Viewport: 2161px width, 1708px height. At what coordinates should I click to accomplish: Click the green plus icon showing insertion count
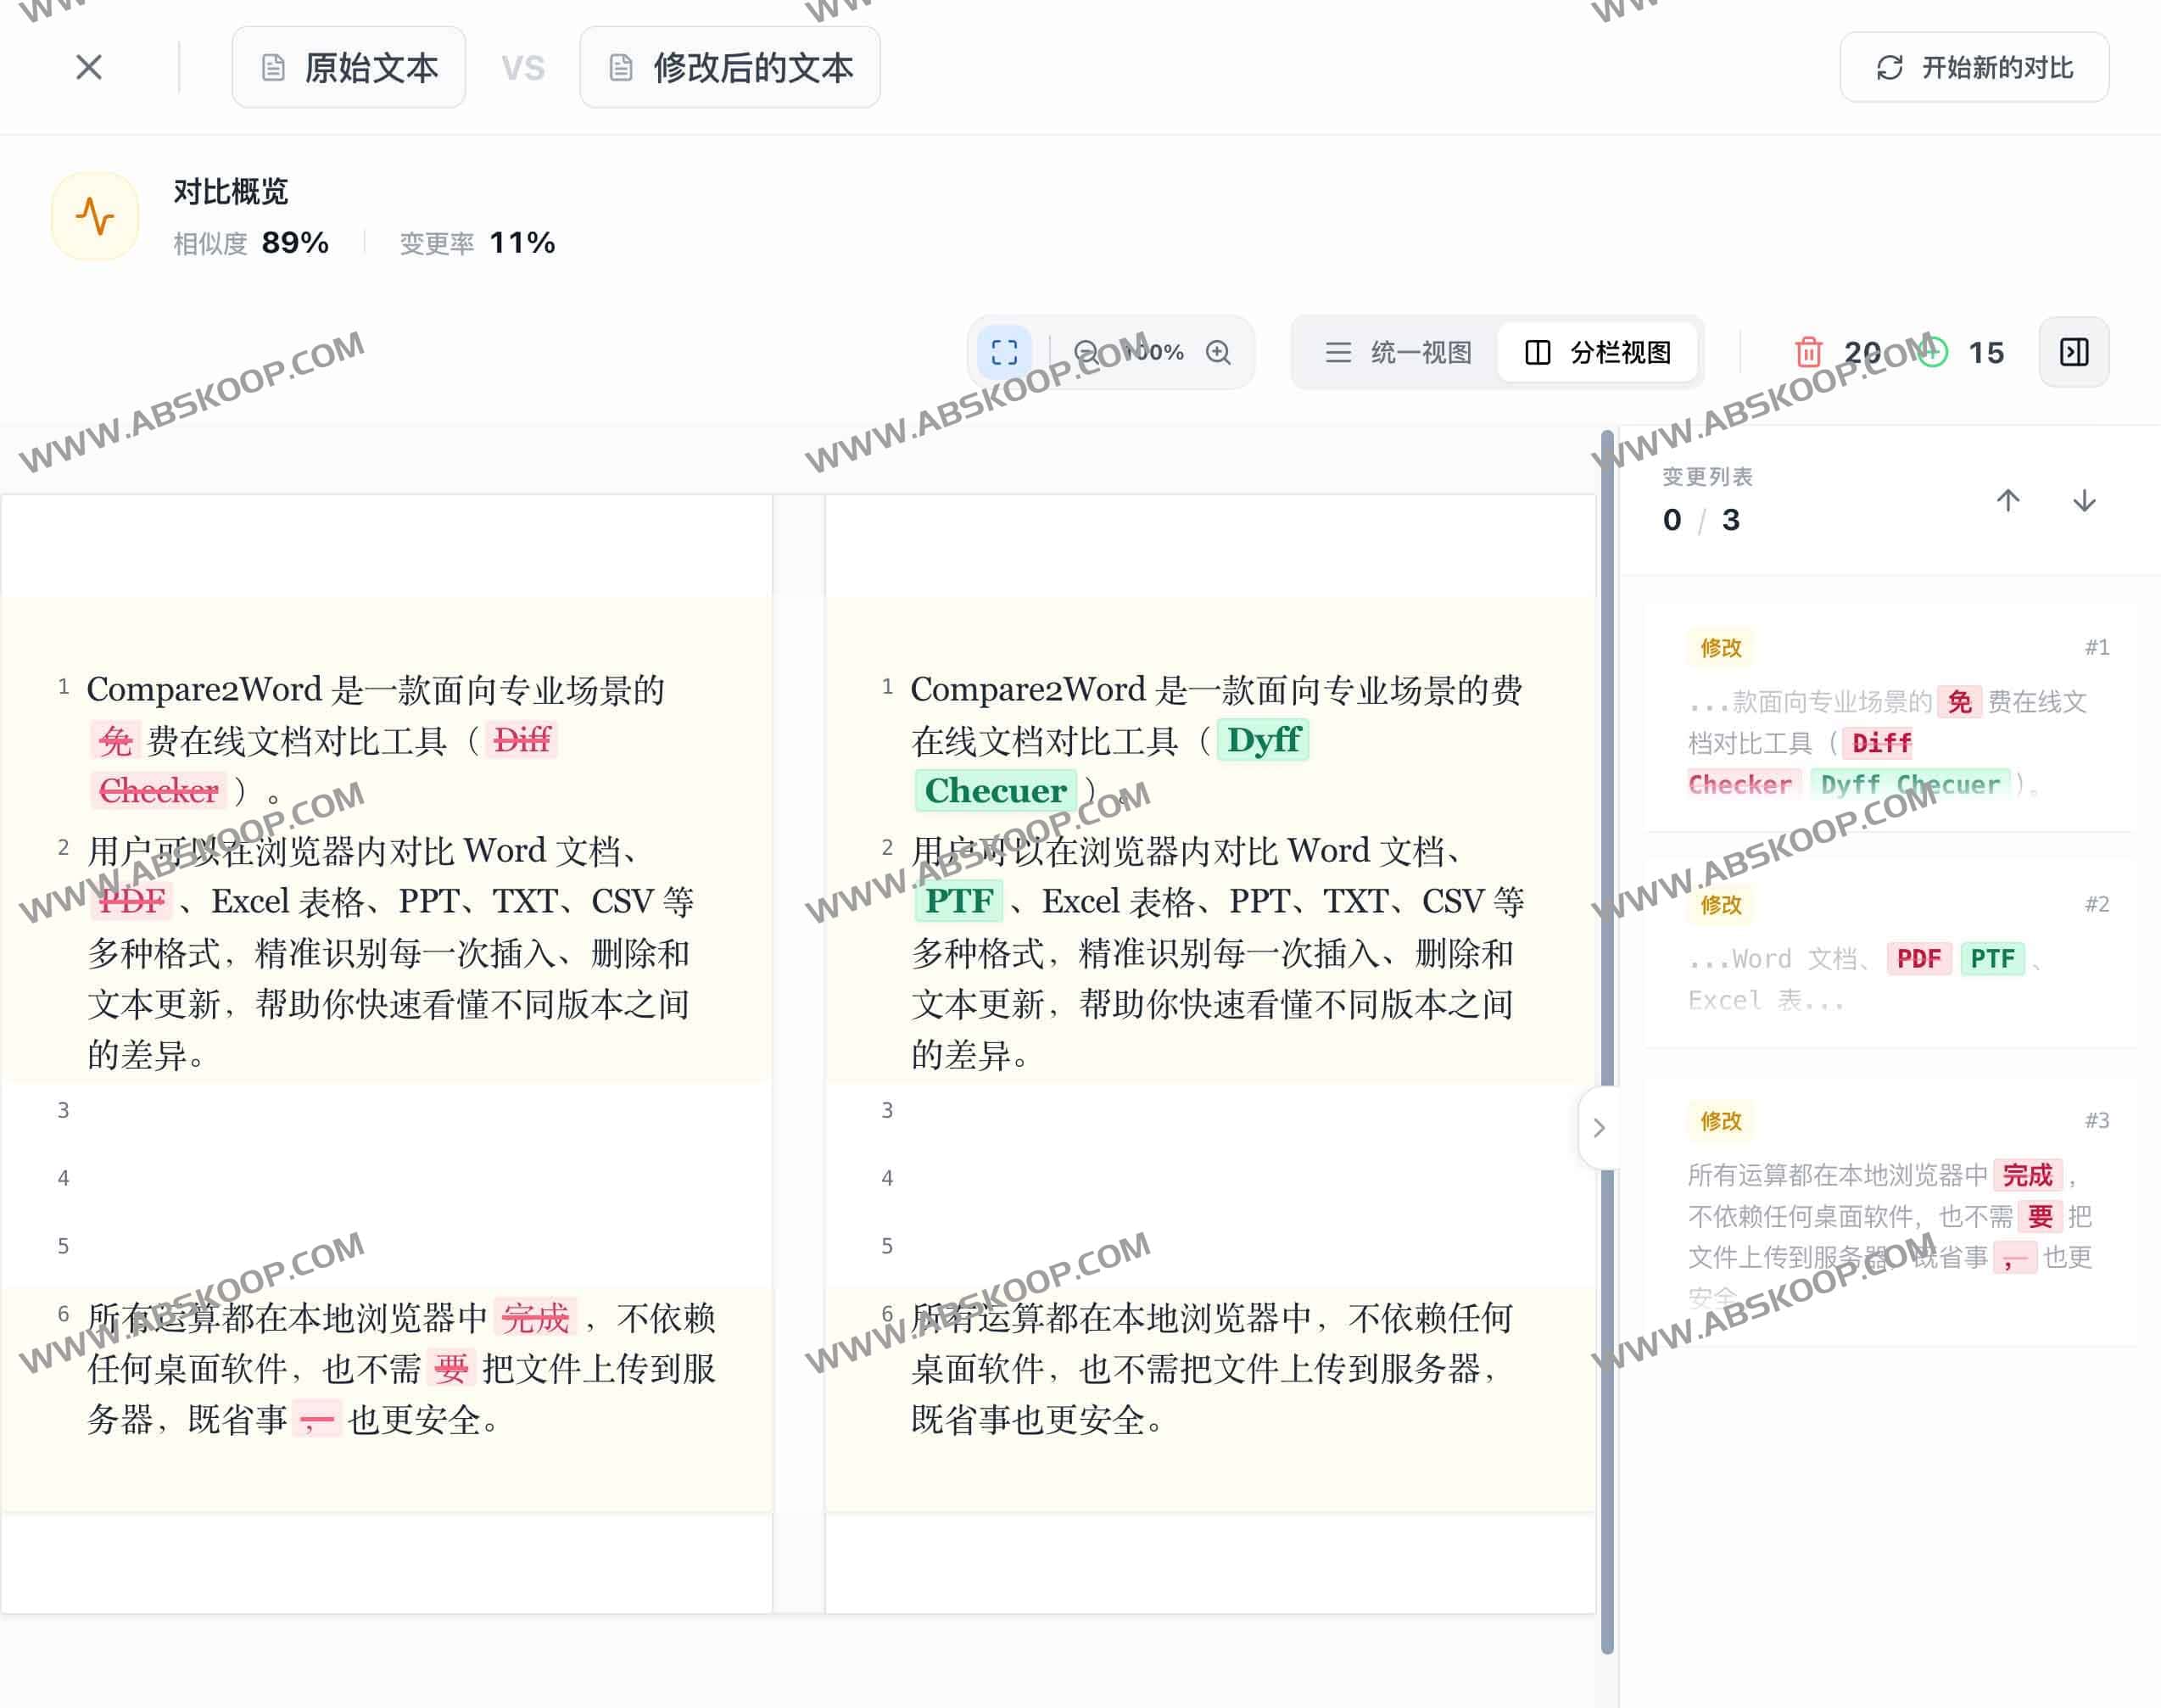tap(1933, 352)
